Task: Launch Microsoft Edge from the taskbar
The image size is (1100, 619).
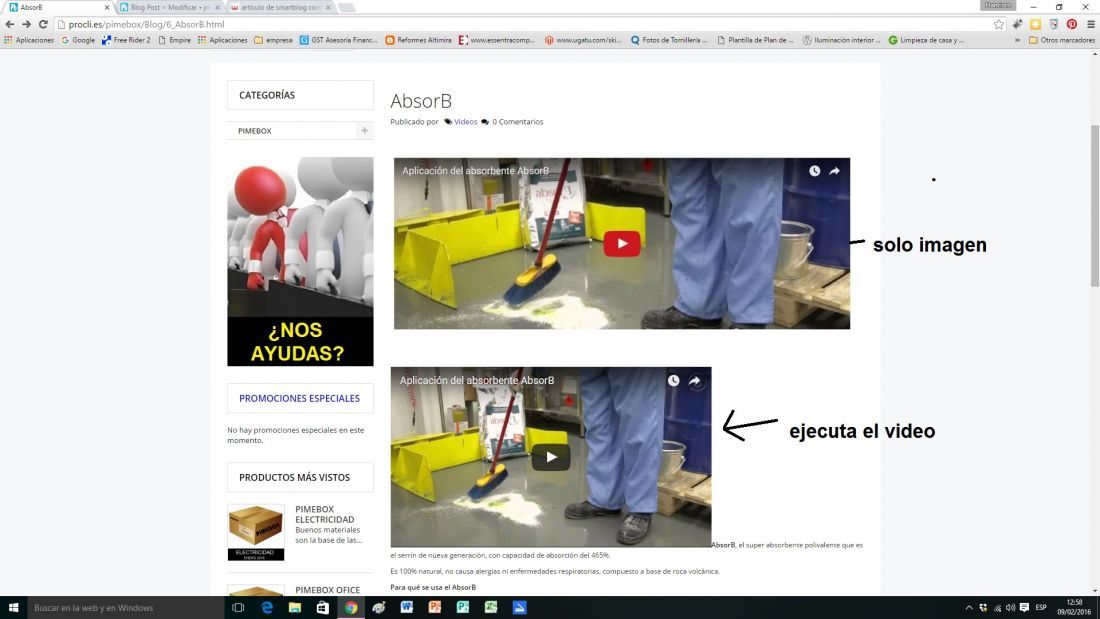Action: point(267,608)
